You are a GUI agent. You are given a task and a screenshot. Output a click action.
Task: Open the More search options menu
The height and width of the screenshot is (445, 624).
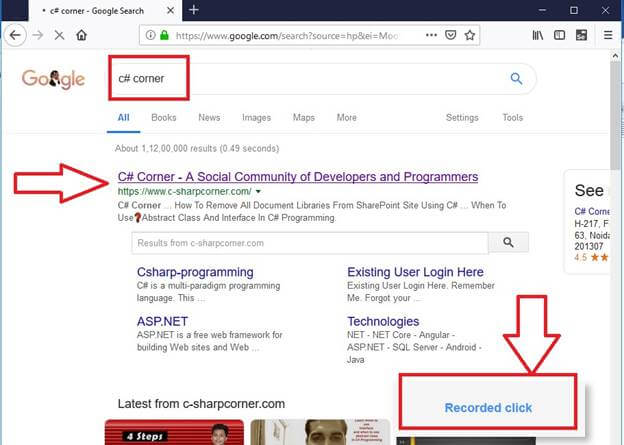347,117
